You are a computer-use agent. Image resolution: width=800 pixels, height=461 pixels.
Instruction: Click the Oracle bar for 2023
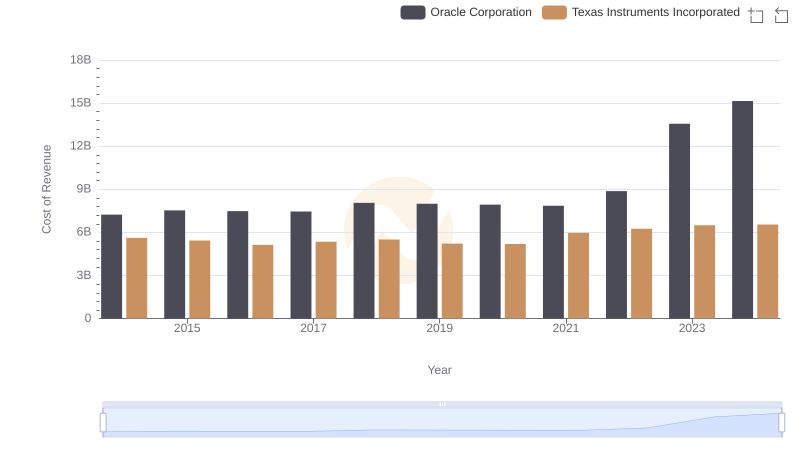point(679,221)
